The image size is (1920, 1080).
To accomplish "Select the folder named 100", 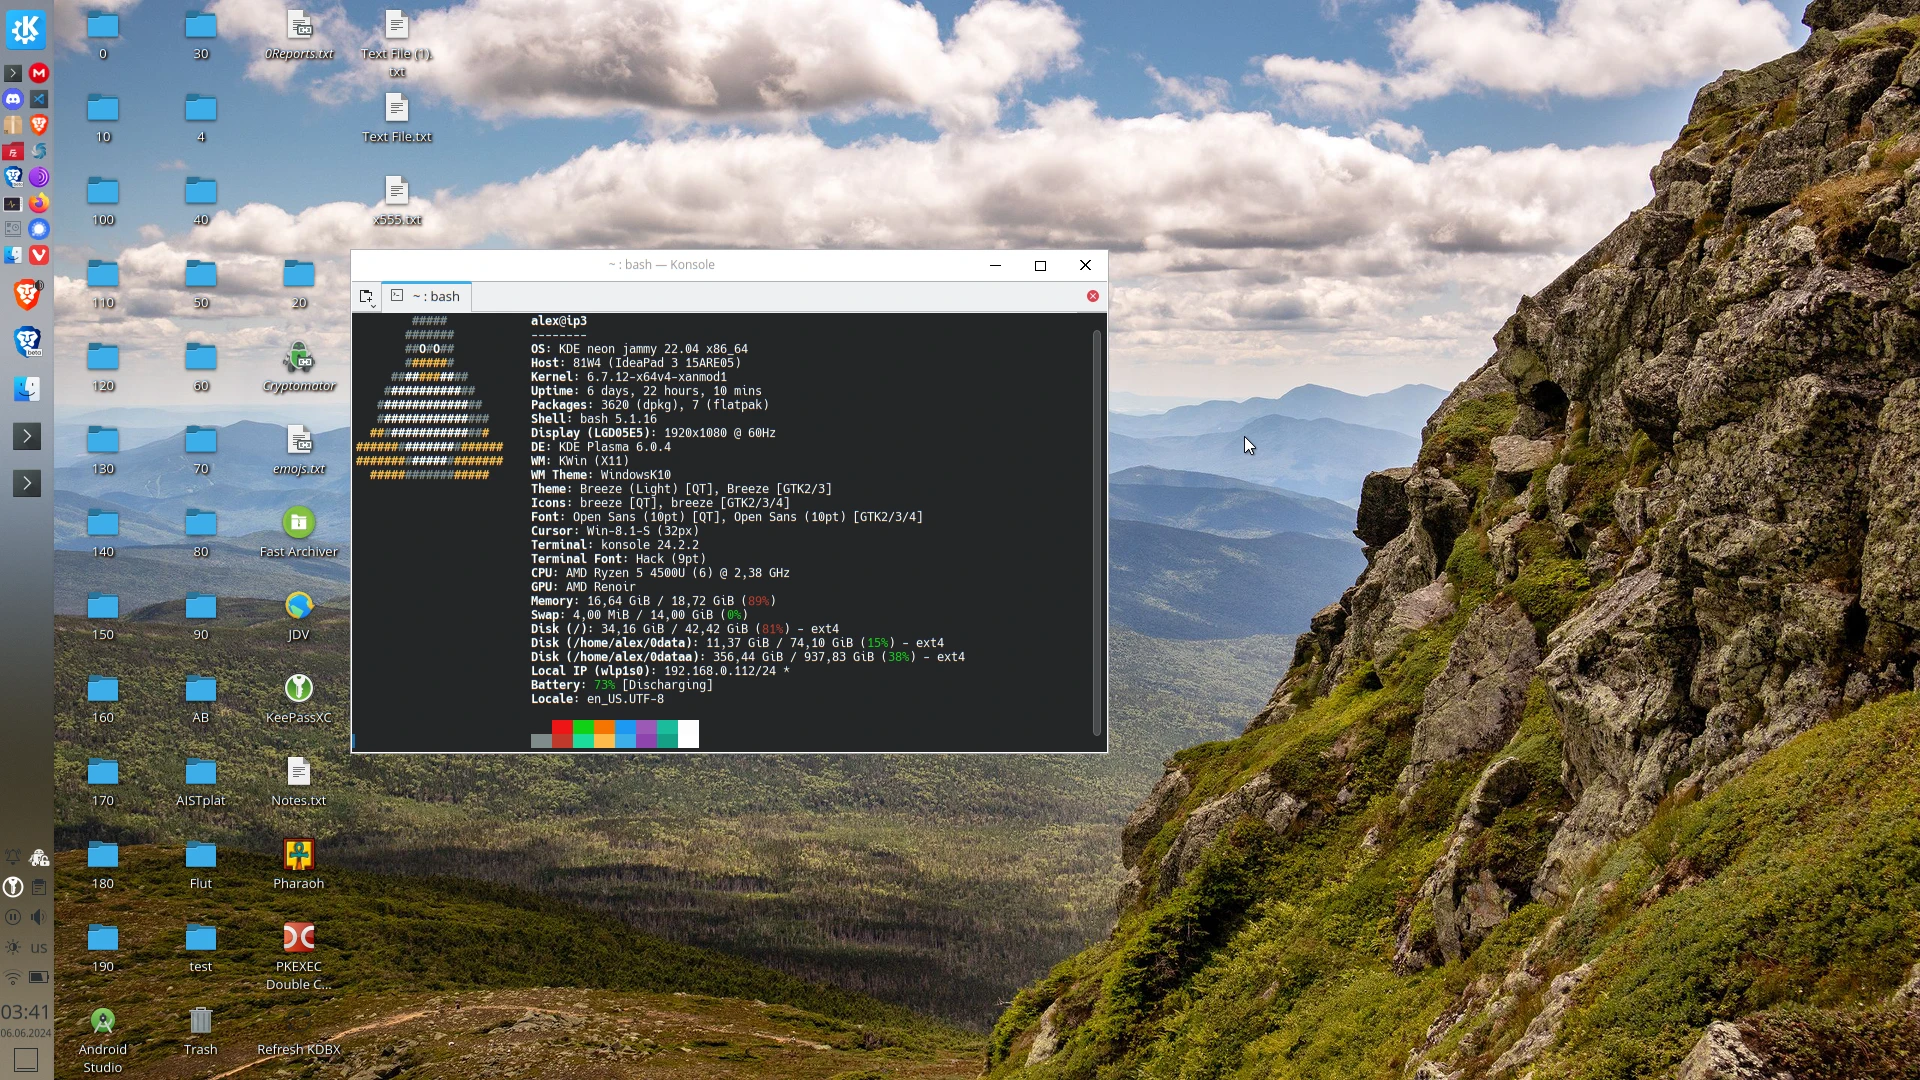I will pos(103,200).
